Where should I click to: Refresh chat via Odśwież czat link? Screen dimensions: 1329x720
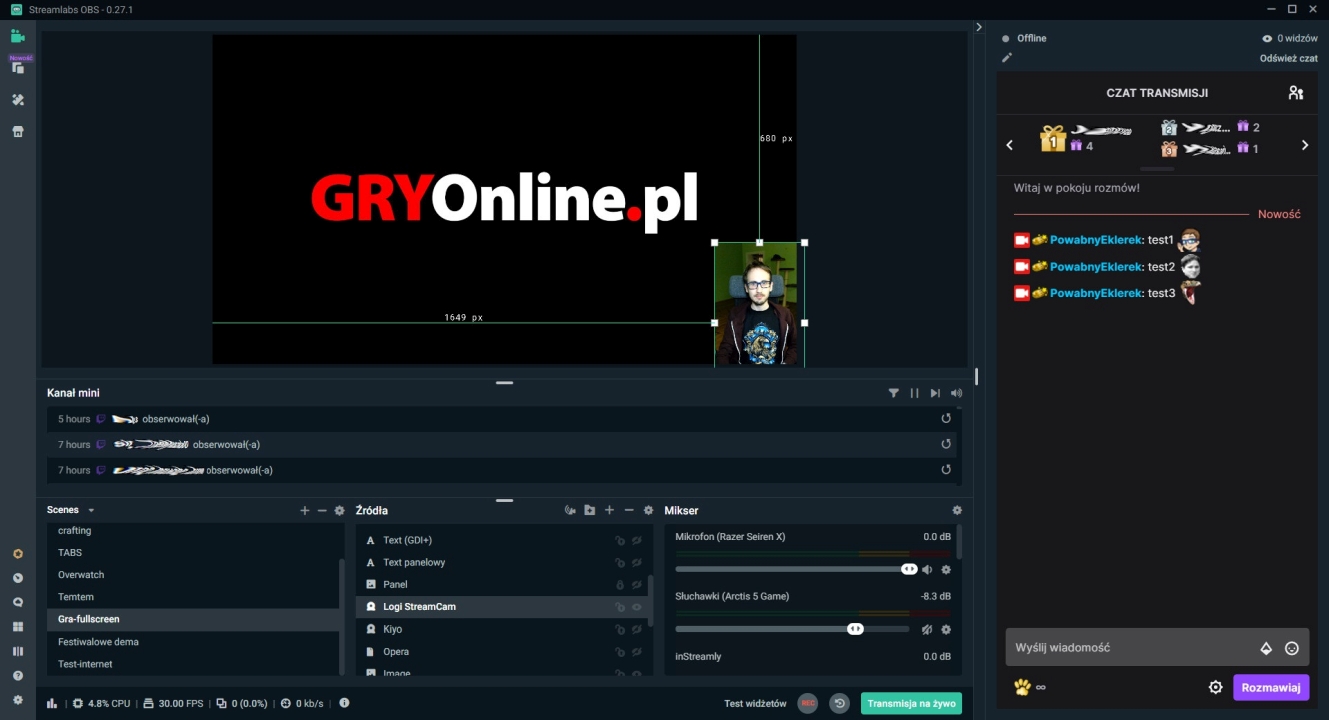click(1289, 57)
